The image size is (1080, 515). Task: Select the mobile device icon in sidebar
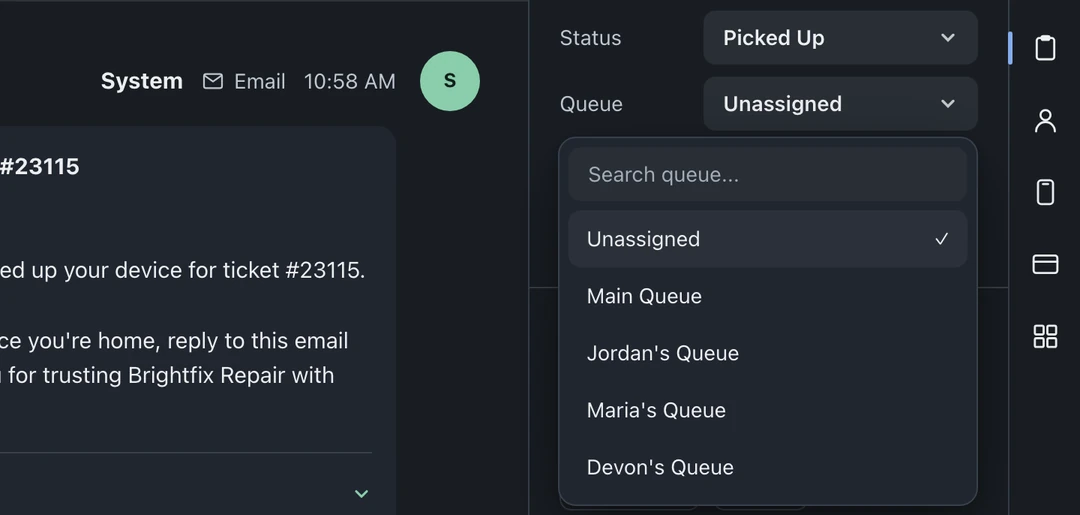(1045, 191)
